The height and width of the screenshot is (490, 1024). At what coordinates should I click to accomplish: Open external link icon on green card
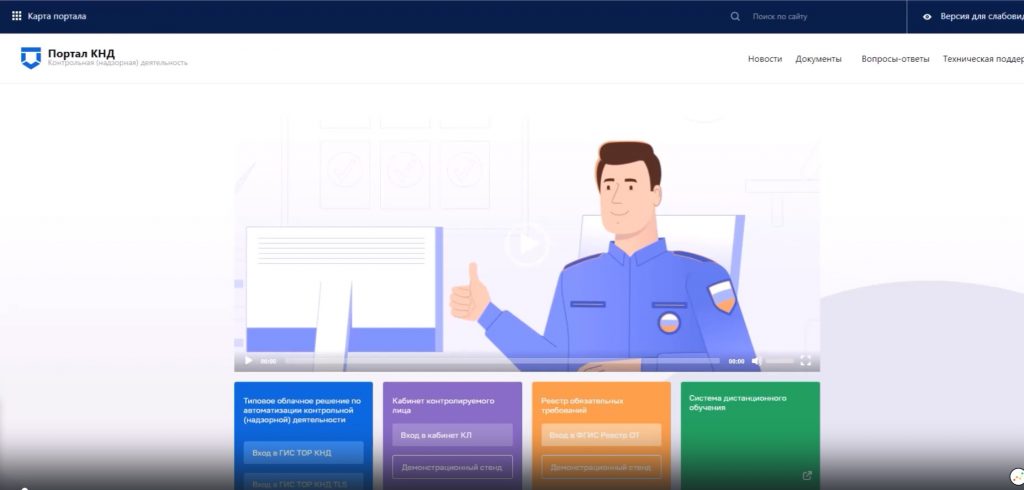[x=806, y=476]
